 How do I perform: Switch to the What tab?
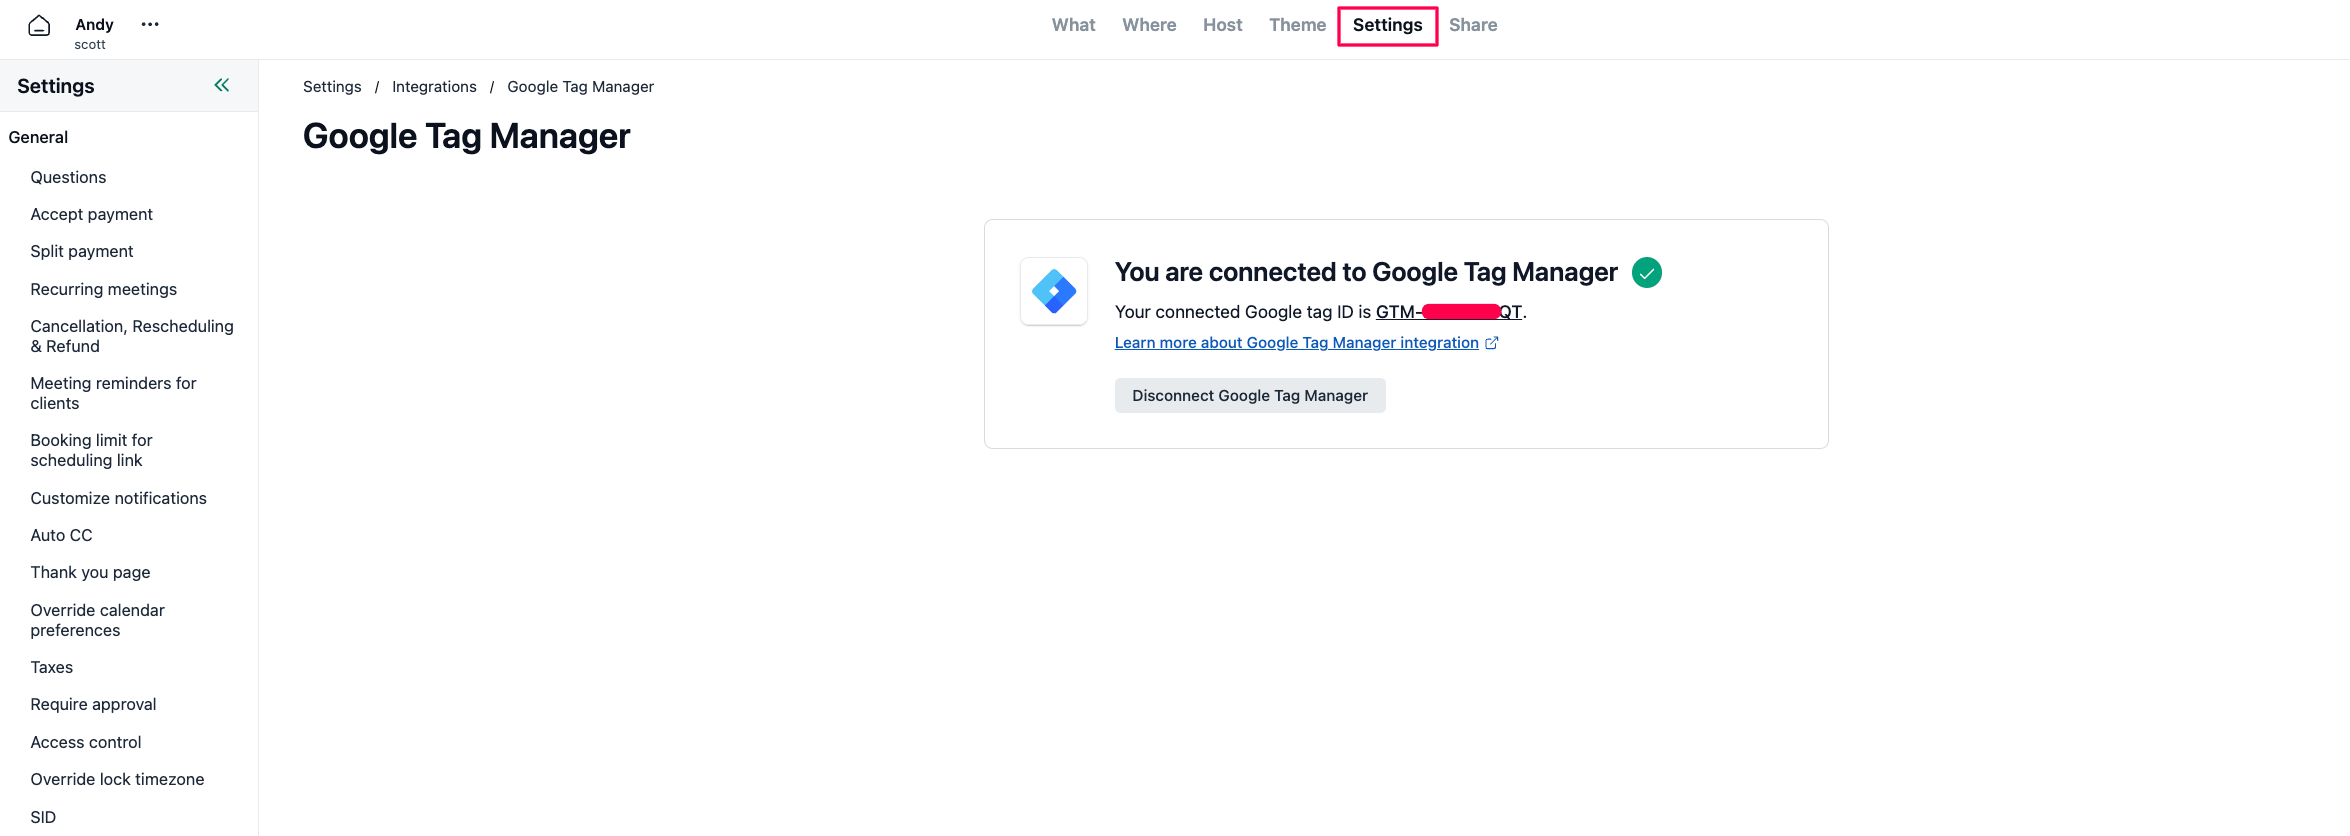pyautogui.click(x=1073, y=25)
